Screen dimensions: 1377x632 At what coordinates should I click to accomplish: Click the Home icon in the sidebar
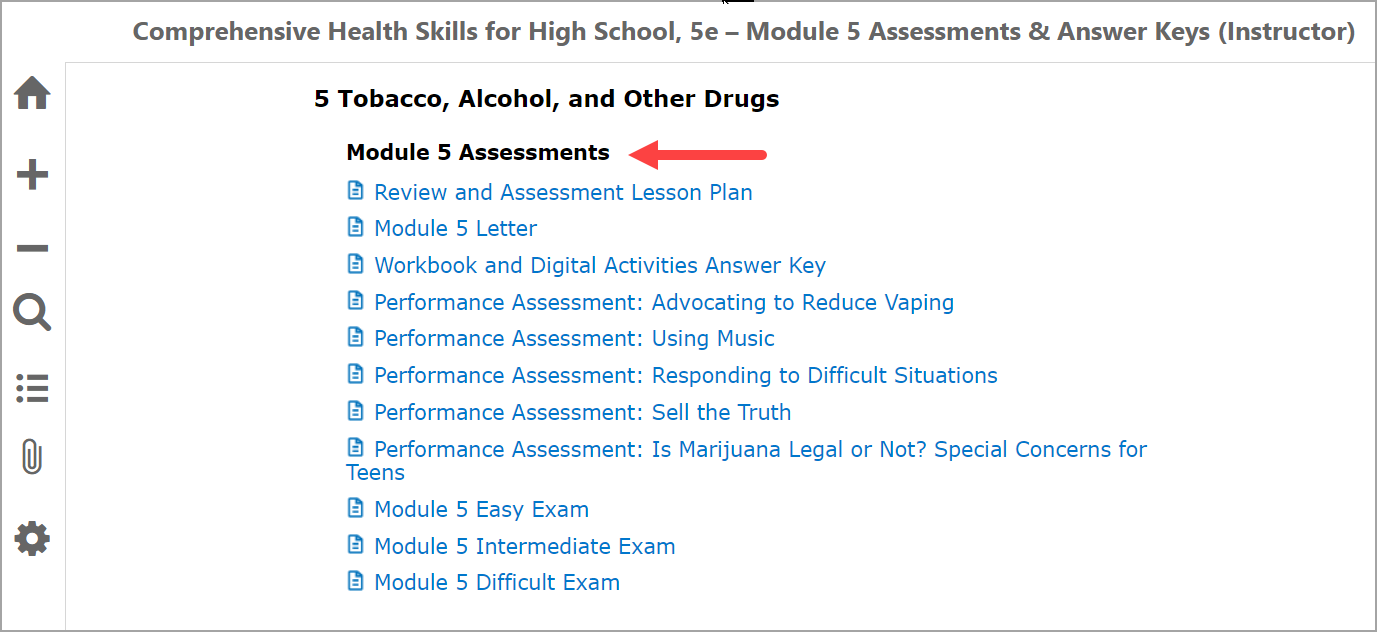point(32,92)
